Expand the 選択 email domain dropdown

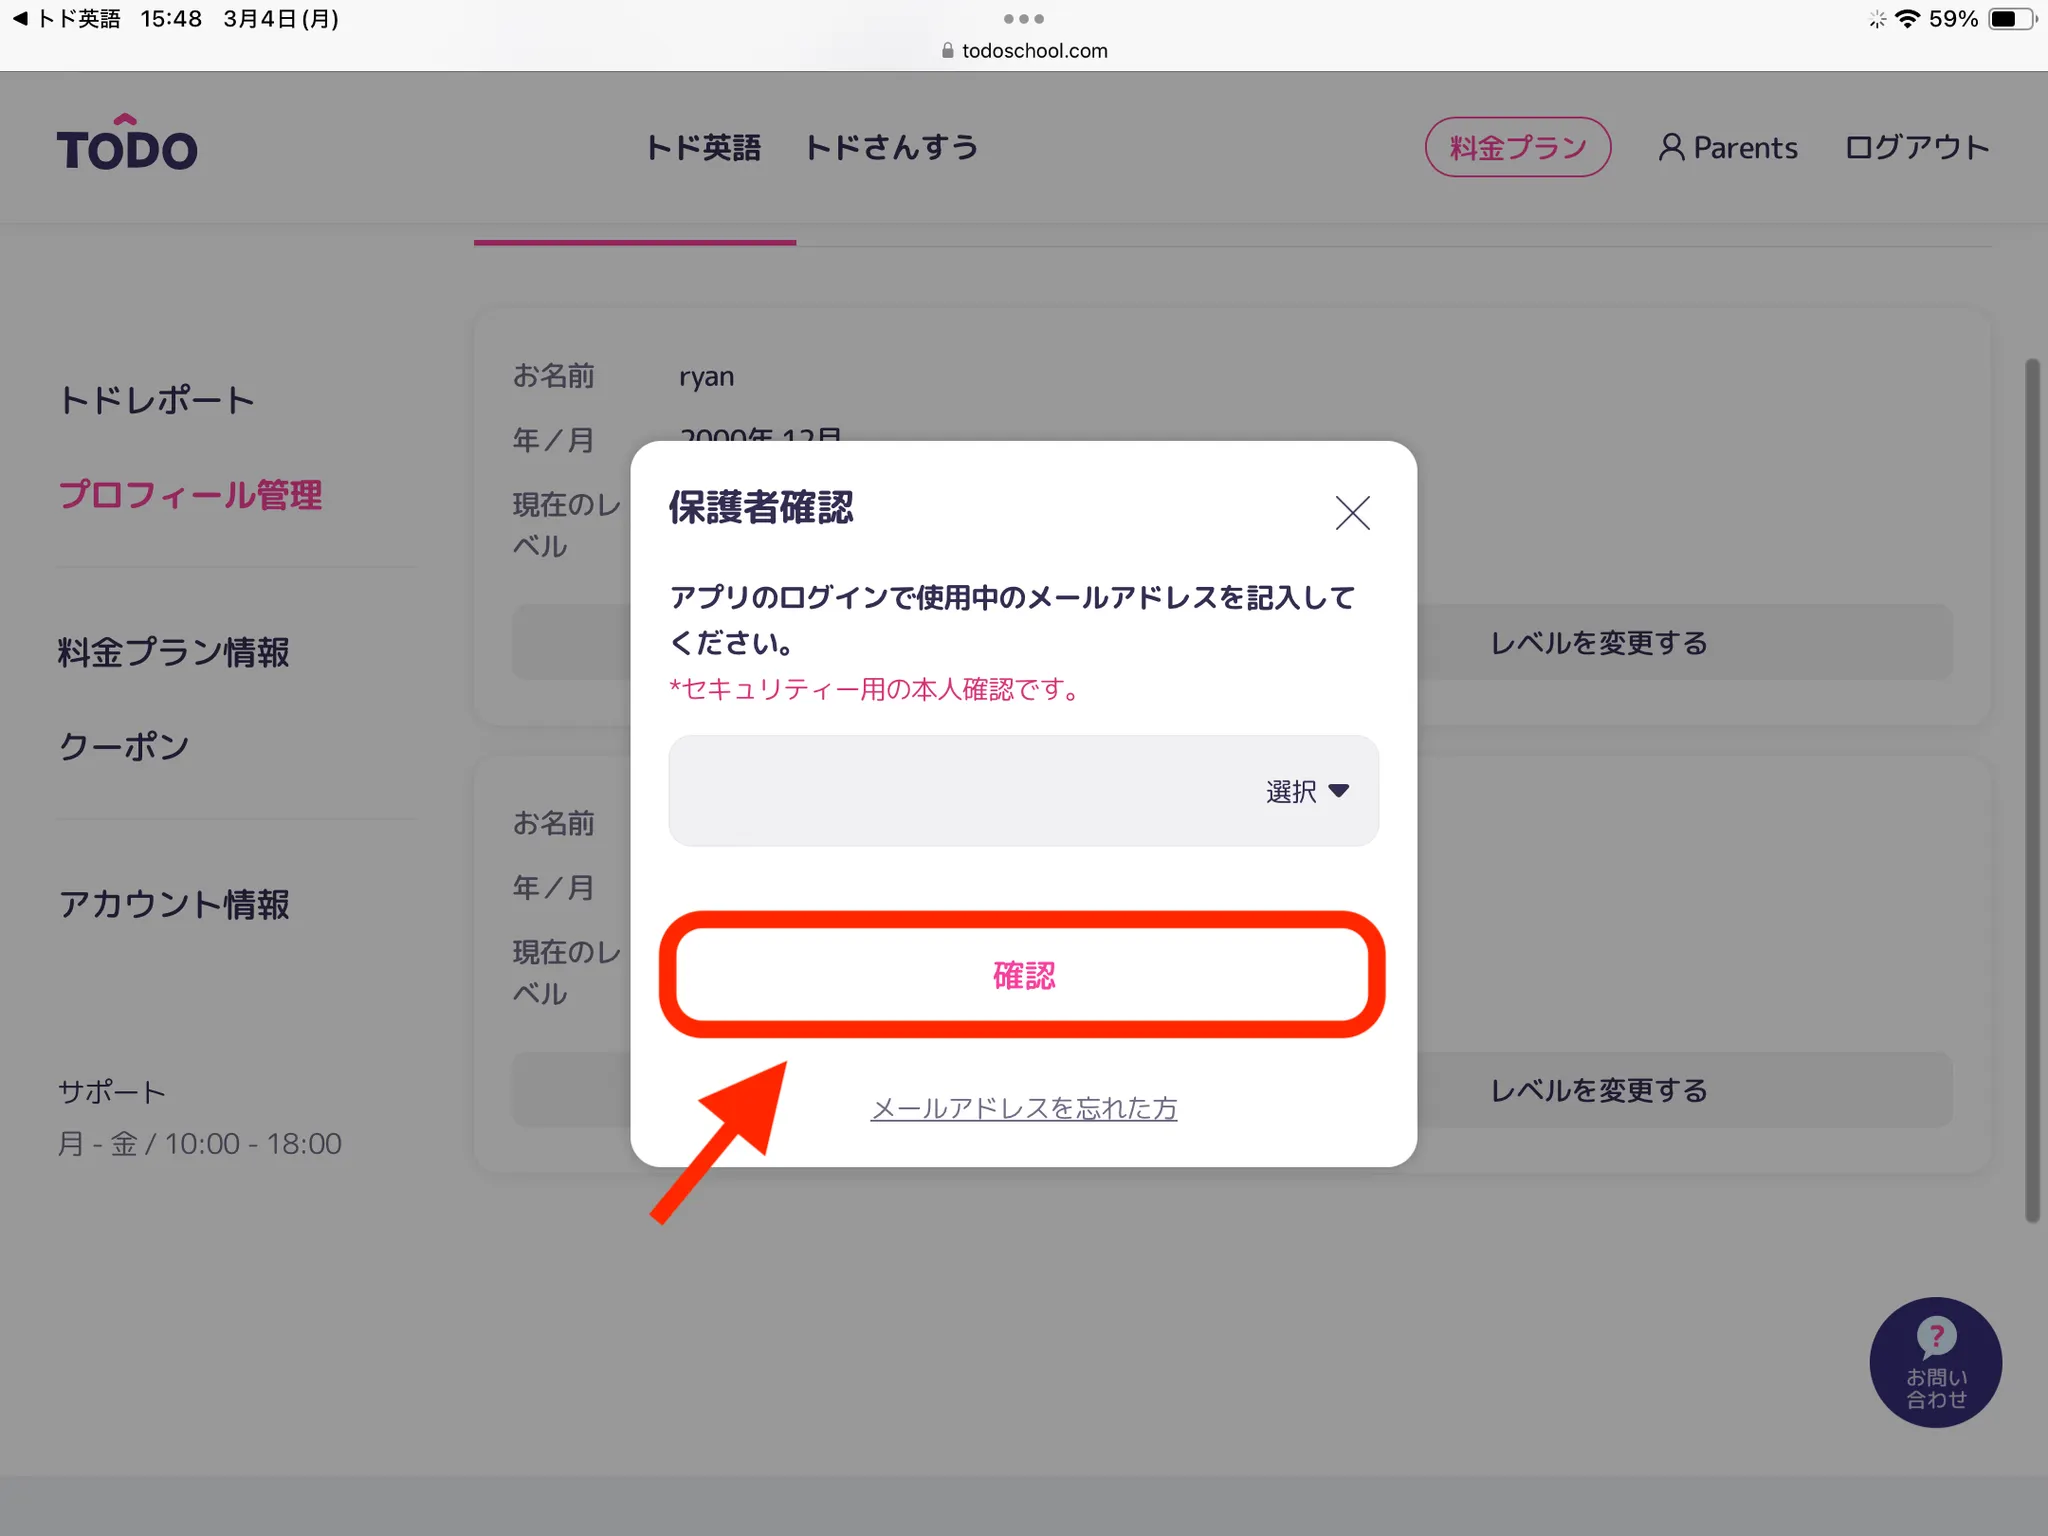(x=1307, y=791)
